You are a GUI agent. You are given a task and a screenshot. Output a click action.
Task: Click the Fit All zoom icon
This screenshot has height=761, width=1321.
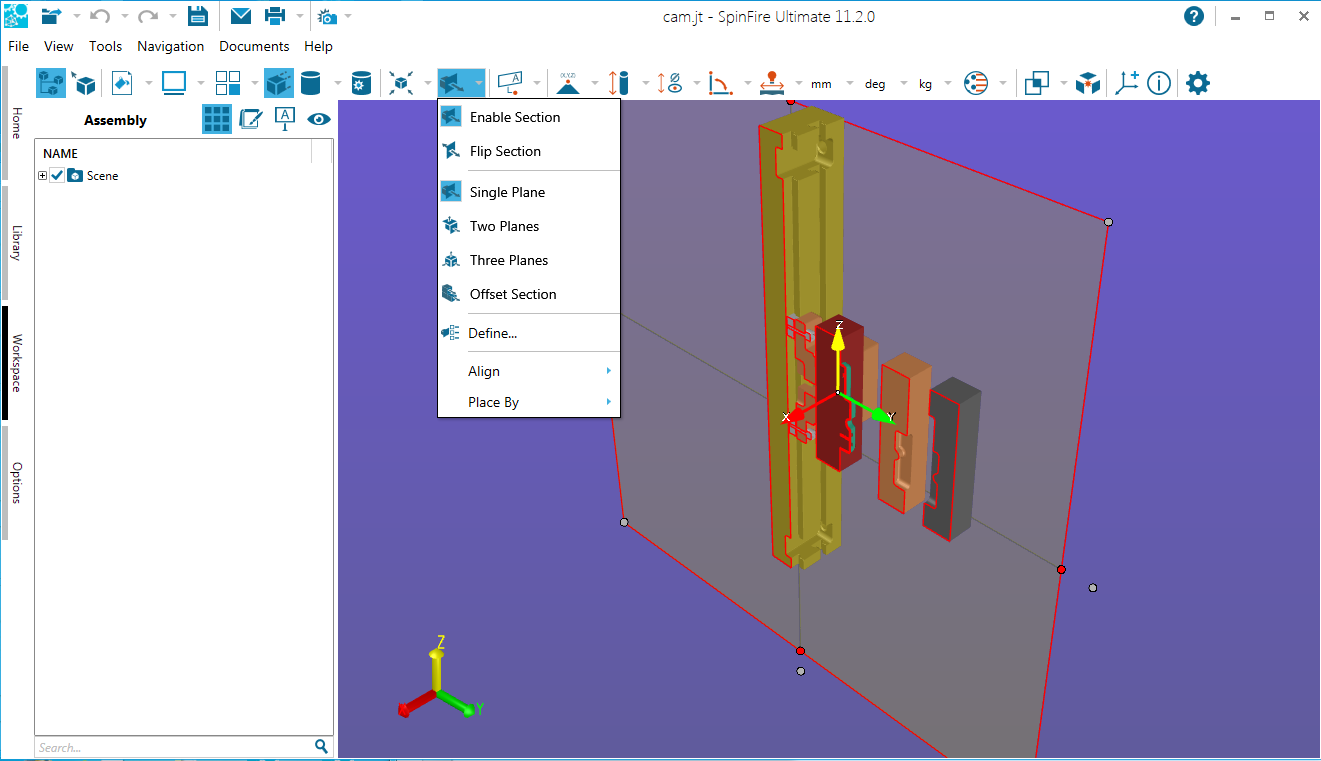(402, 83)
